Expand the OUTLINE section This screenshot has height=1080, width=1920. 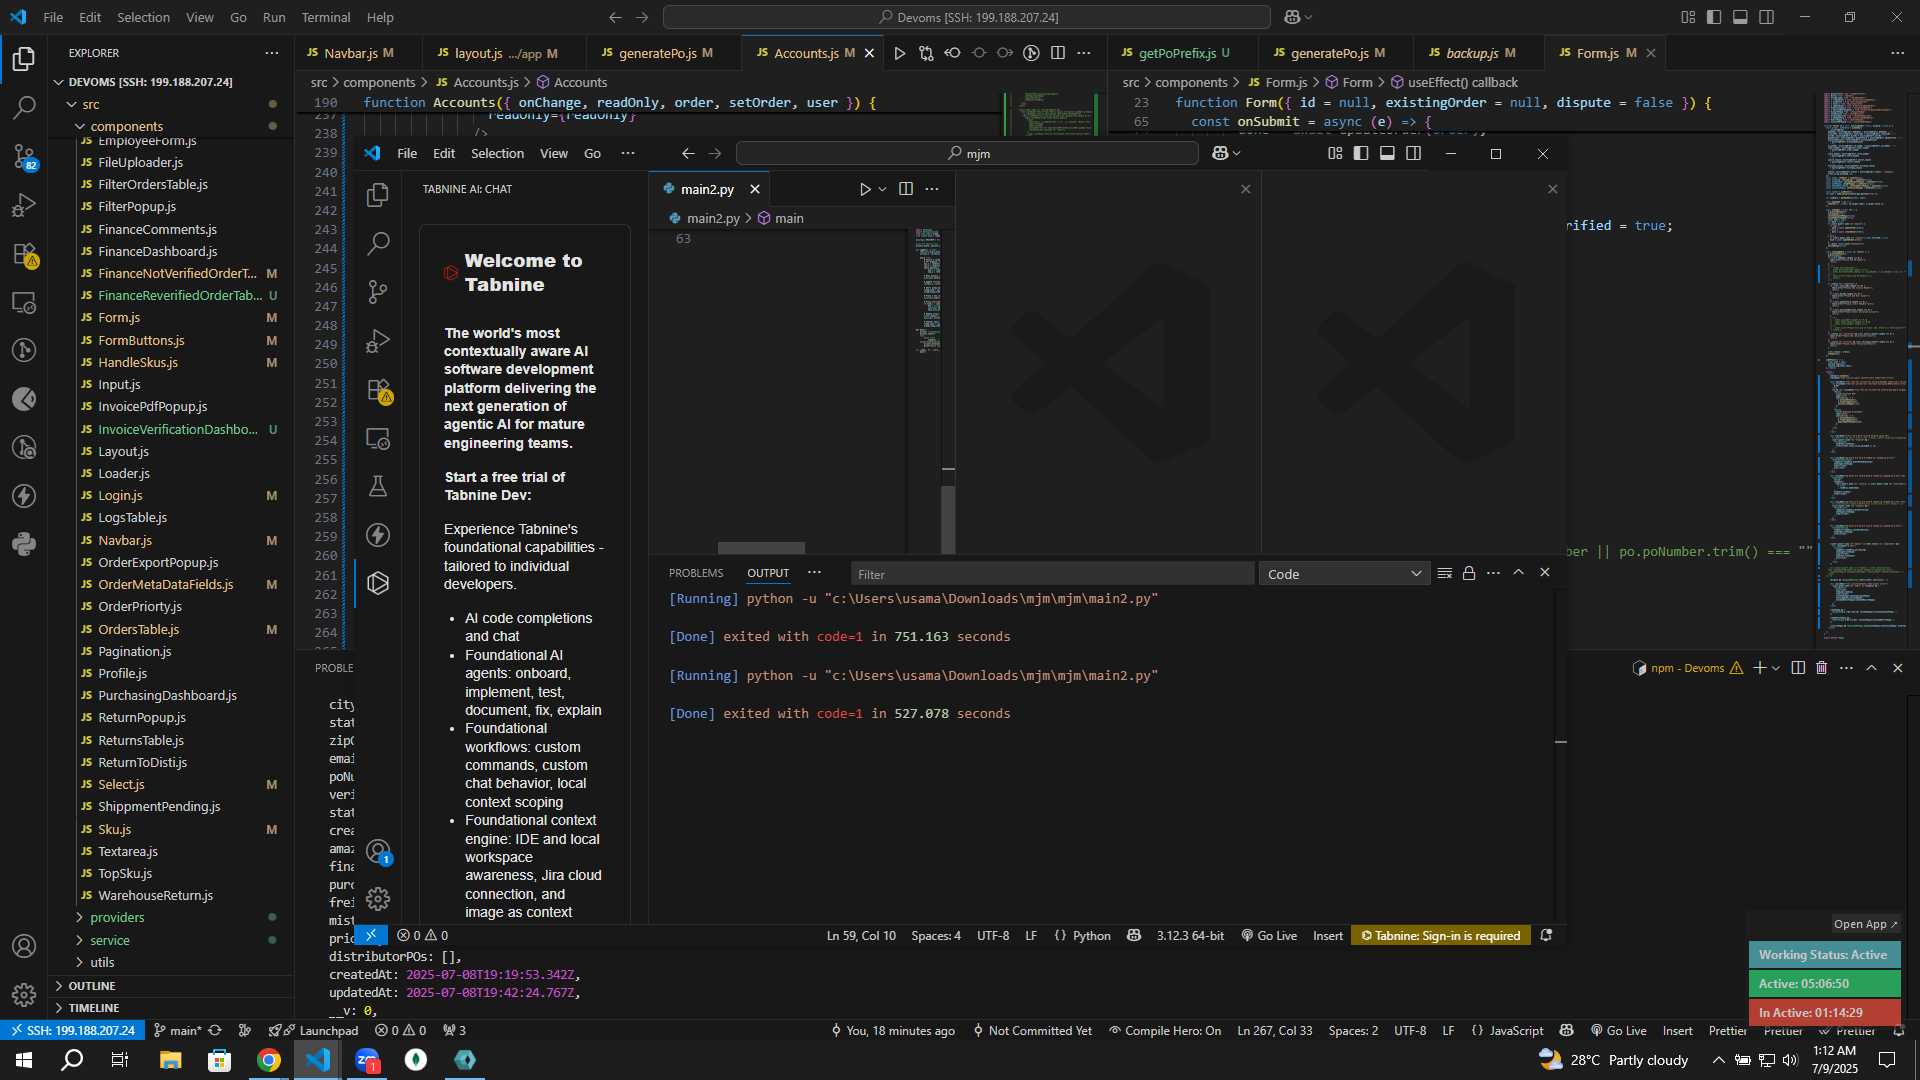pyautogui.click(x=92, y=986)
